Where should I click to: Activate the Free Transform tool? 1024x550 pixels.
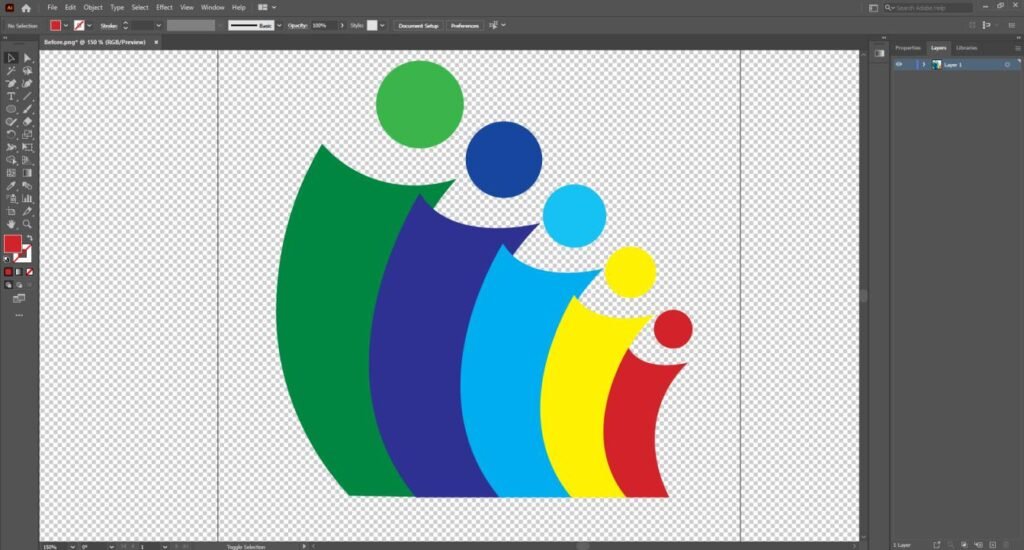coord(27,148)
